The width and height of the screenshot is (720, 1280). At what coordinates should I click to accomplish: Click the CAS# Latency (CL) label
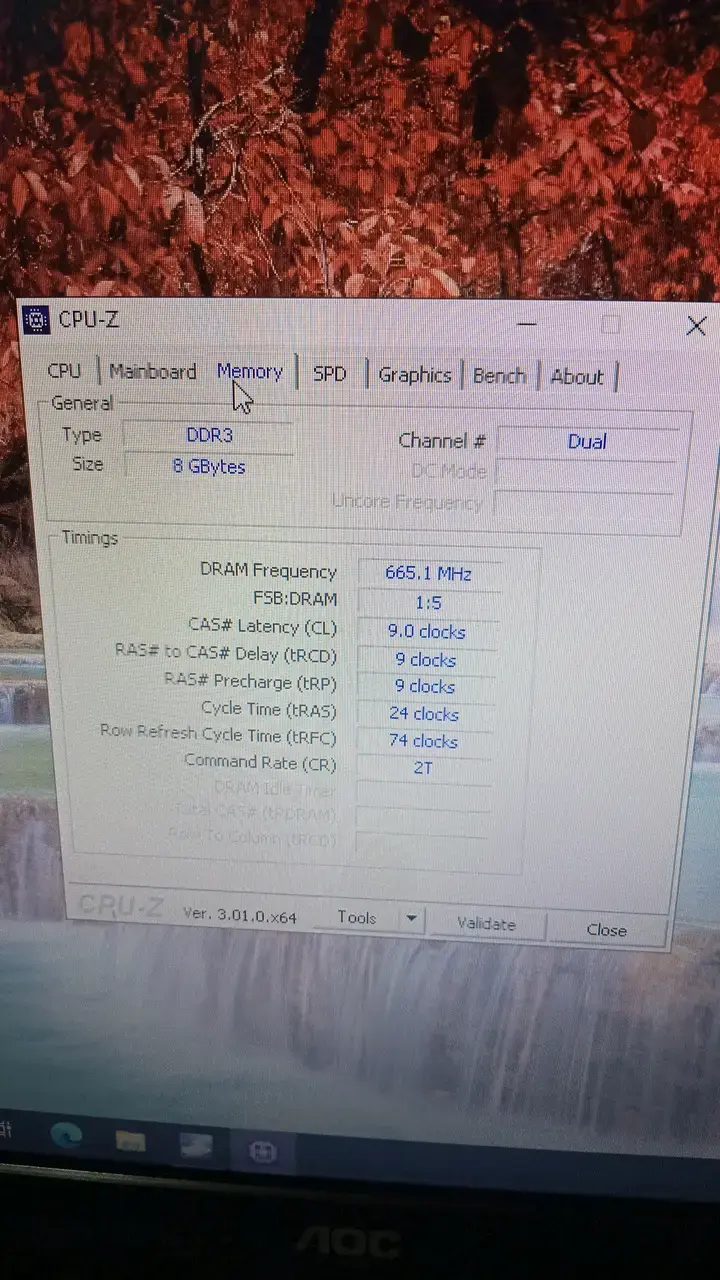[263, 626]
